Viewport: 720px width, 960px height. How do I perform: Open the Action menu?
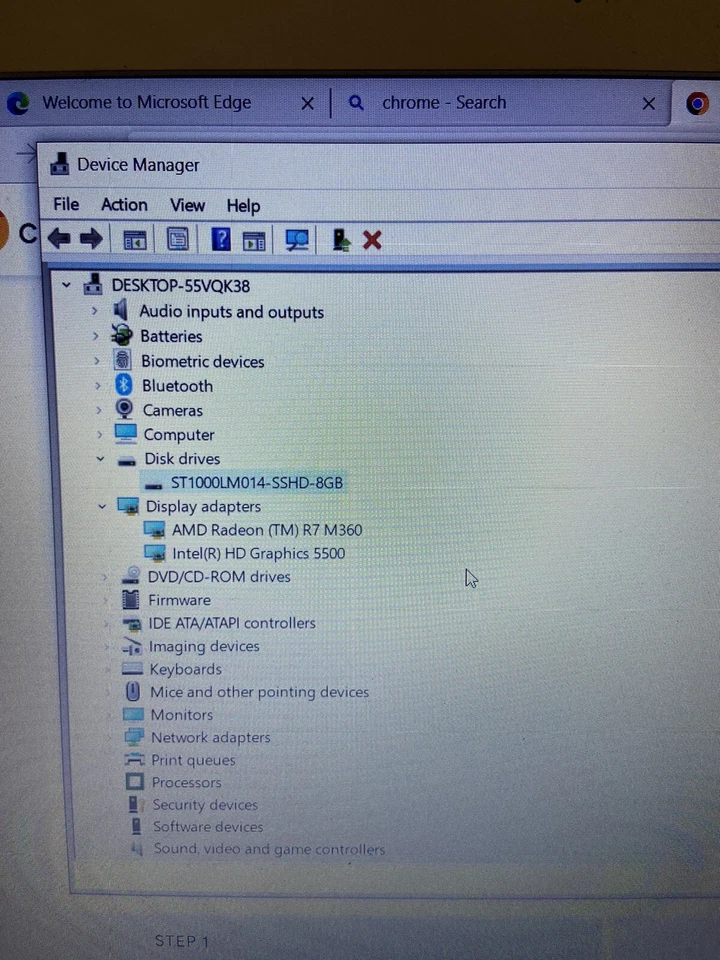point(124,204)
